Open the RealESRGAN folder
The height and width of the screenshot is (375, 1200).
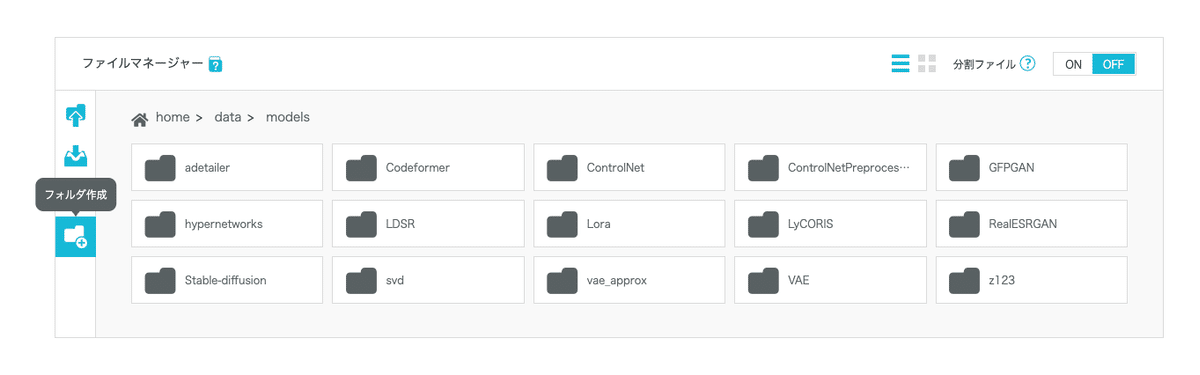point(1031,224)
